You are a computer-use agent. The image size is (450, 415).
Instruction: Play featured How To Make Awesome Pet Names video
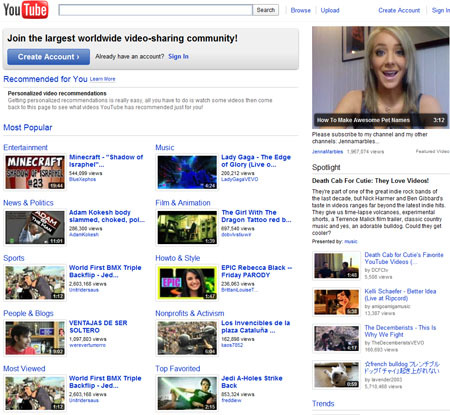point(380,77)
